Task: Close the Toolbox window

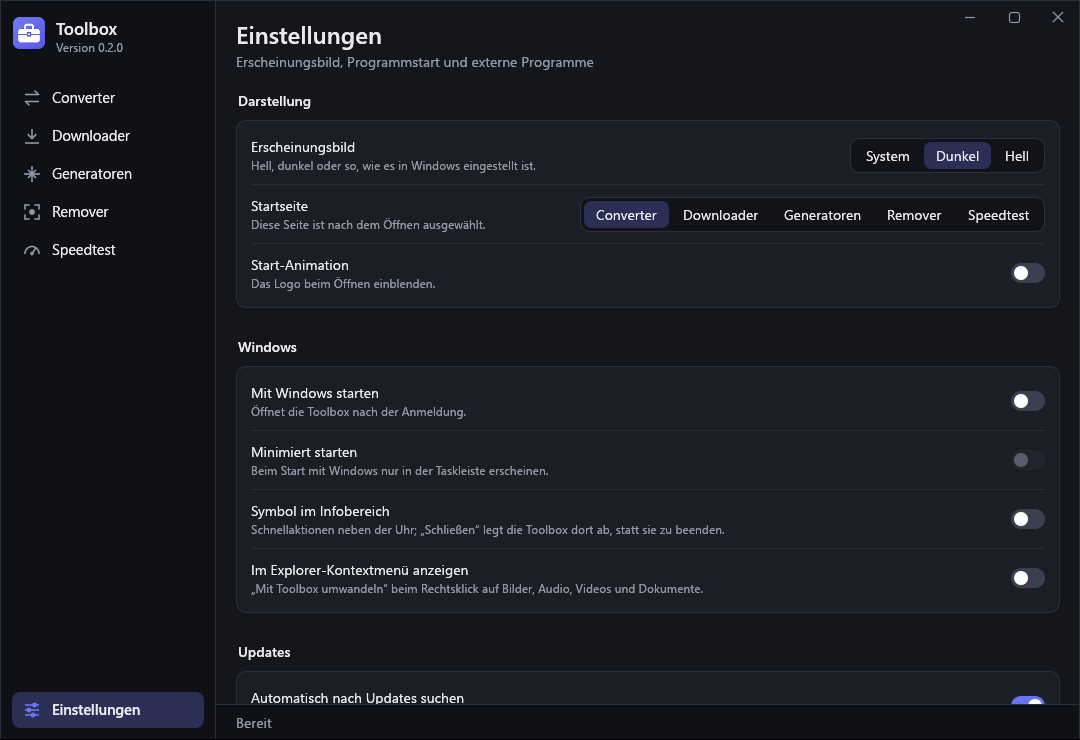Action: (x=1058, y=17)
